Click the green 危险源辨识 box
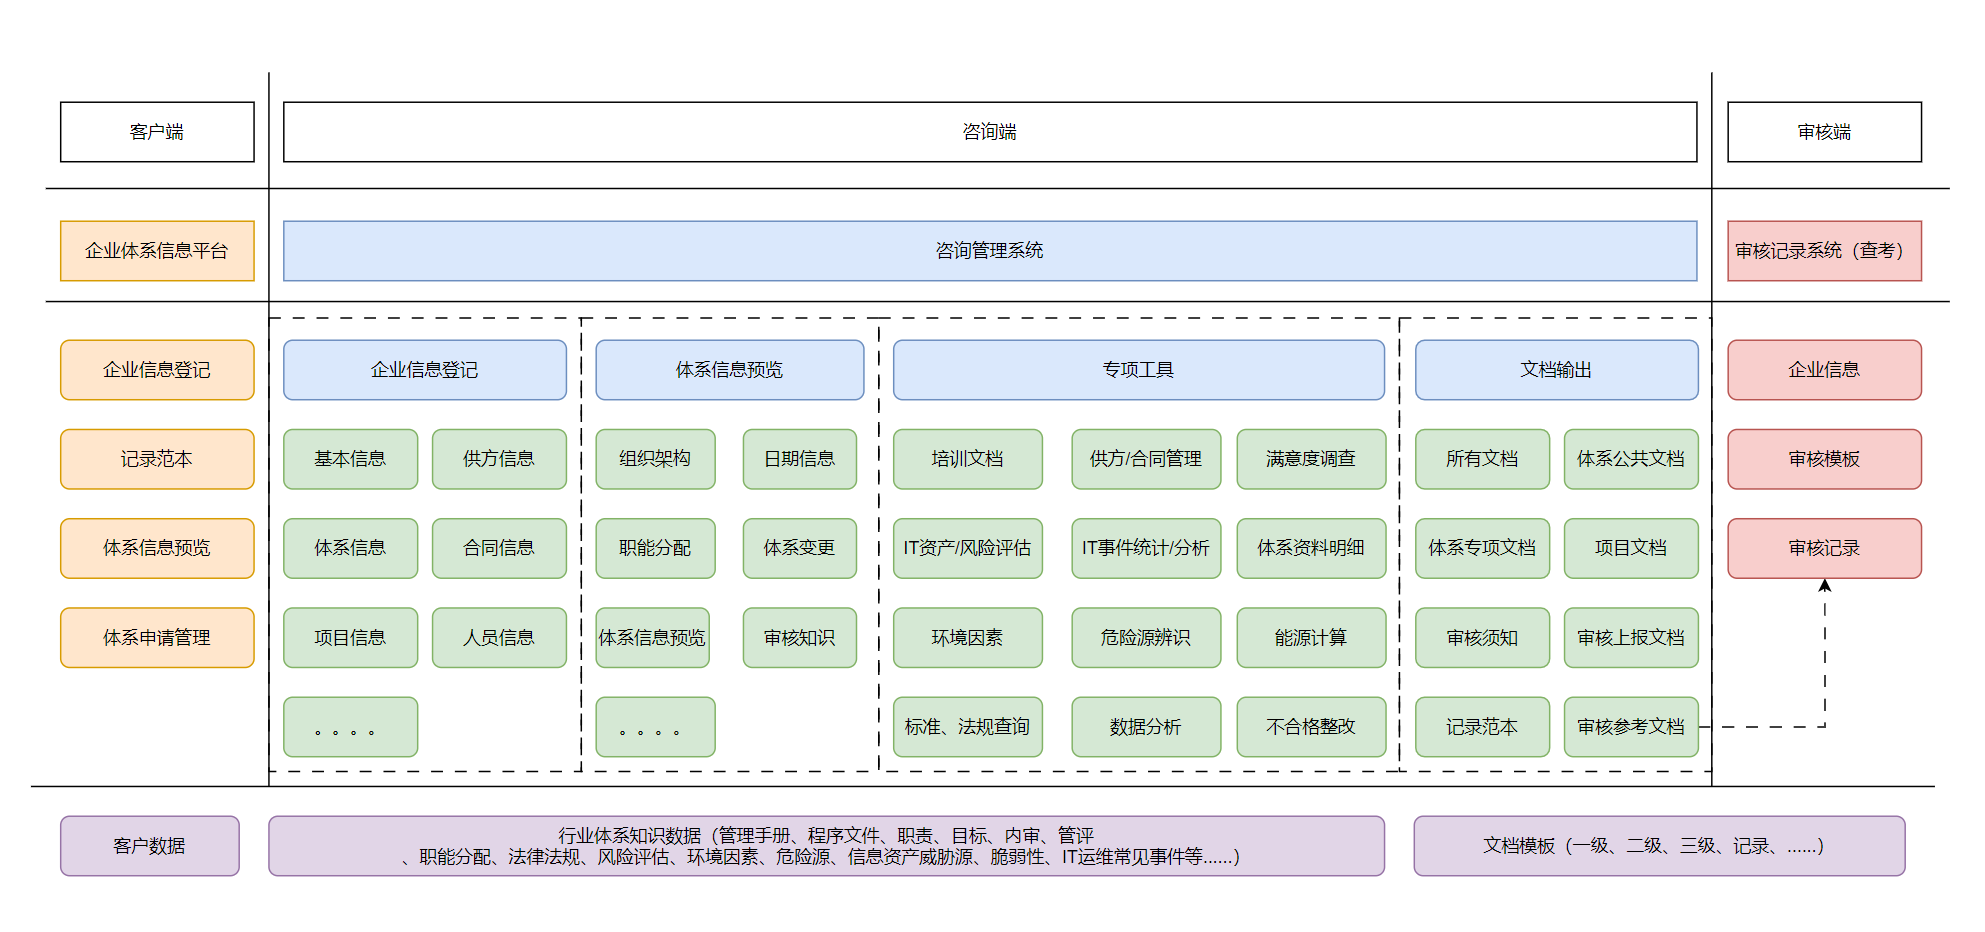1985x932 pixels. click(1145, 638)
